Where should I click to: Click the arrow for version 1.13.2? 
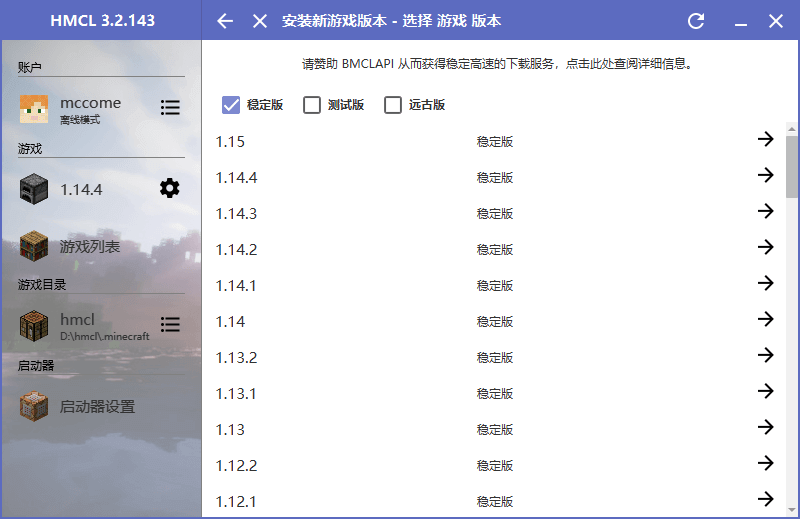[765, 356]
